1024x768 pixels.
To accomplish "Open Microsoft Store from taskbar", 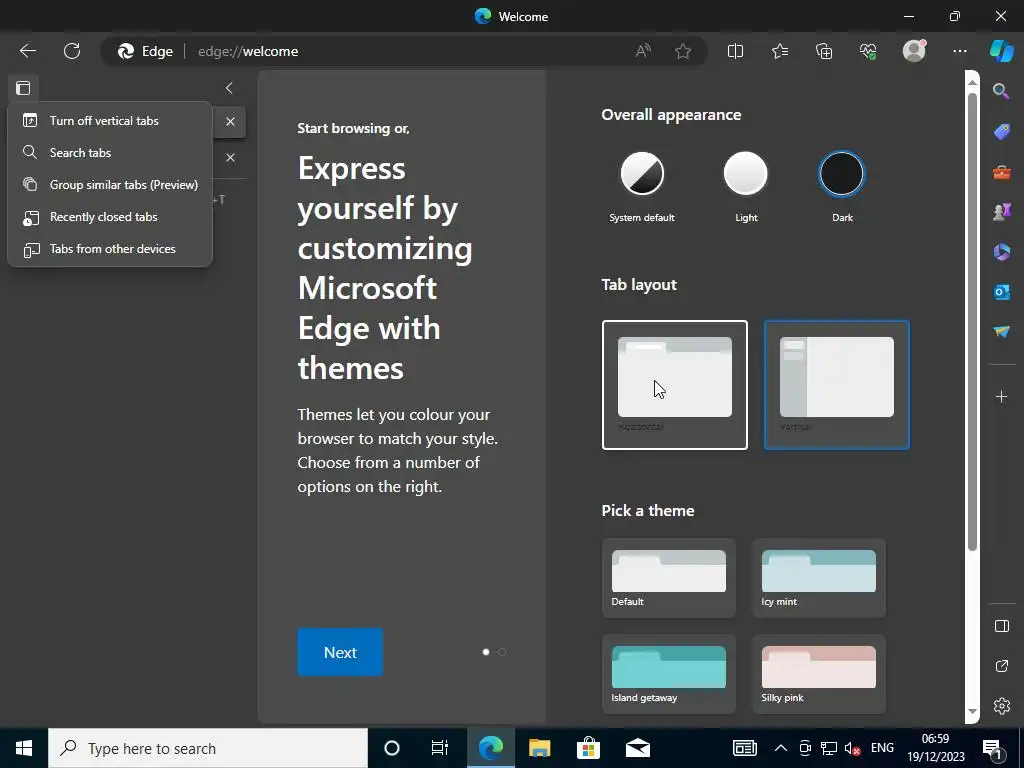I will click(588, 748).
